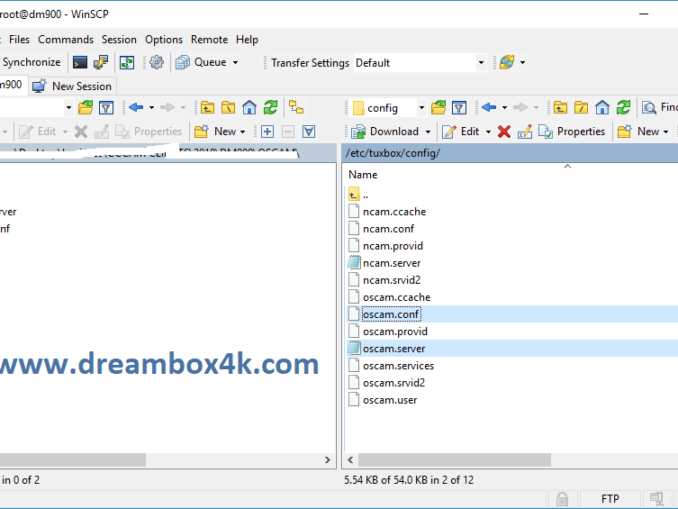The width and height of the screenshot is (678, 509).
Task: Go to local root directory icon
Action: (x=228, y=108)
